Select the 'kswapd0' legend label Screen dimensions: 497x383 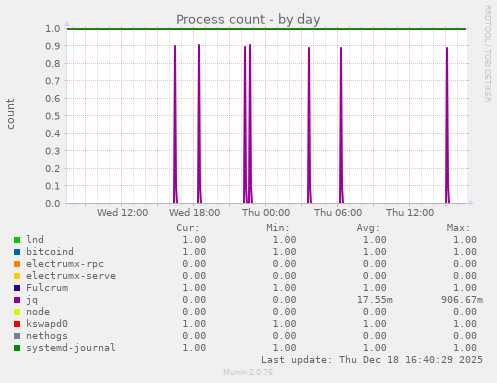click(x=47, y=324)
